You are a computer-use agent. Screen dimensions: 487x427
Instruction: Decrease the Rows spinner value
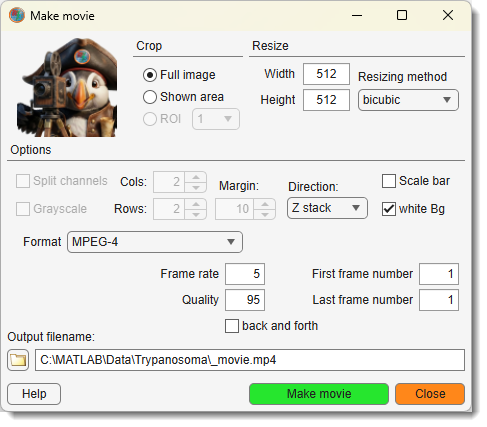click(196, 214)
